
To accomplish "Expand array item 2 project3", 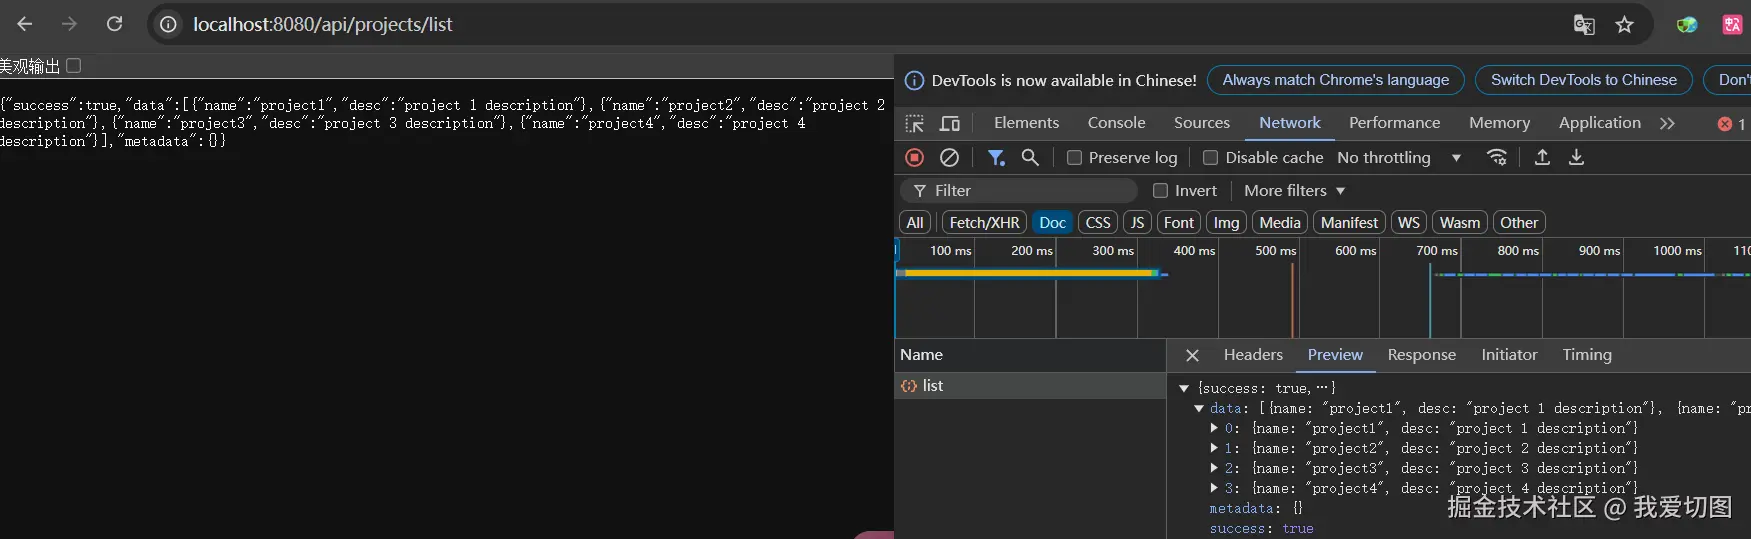I will [1214, 468].
